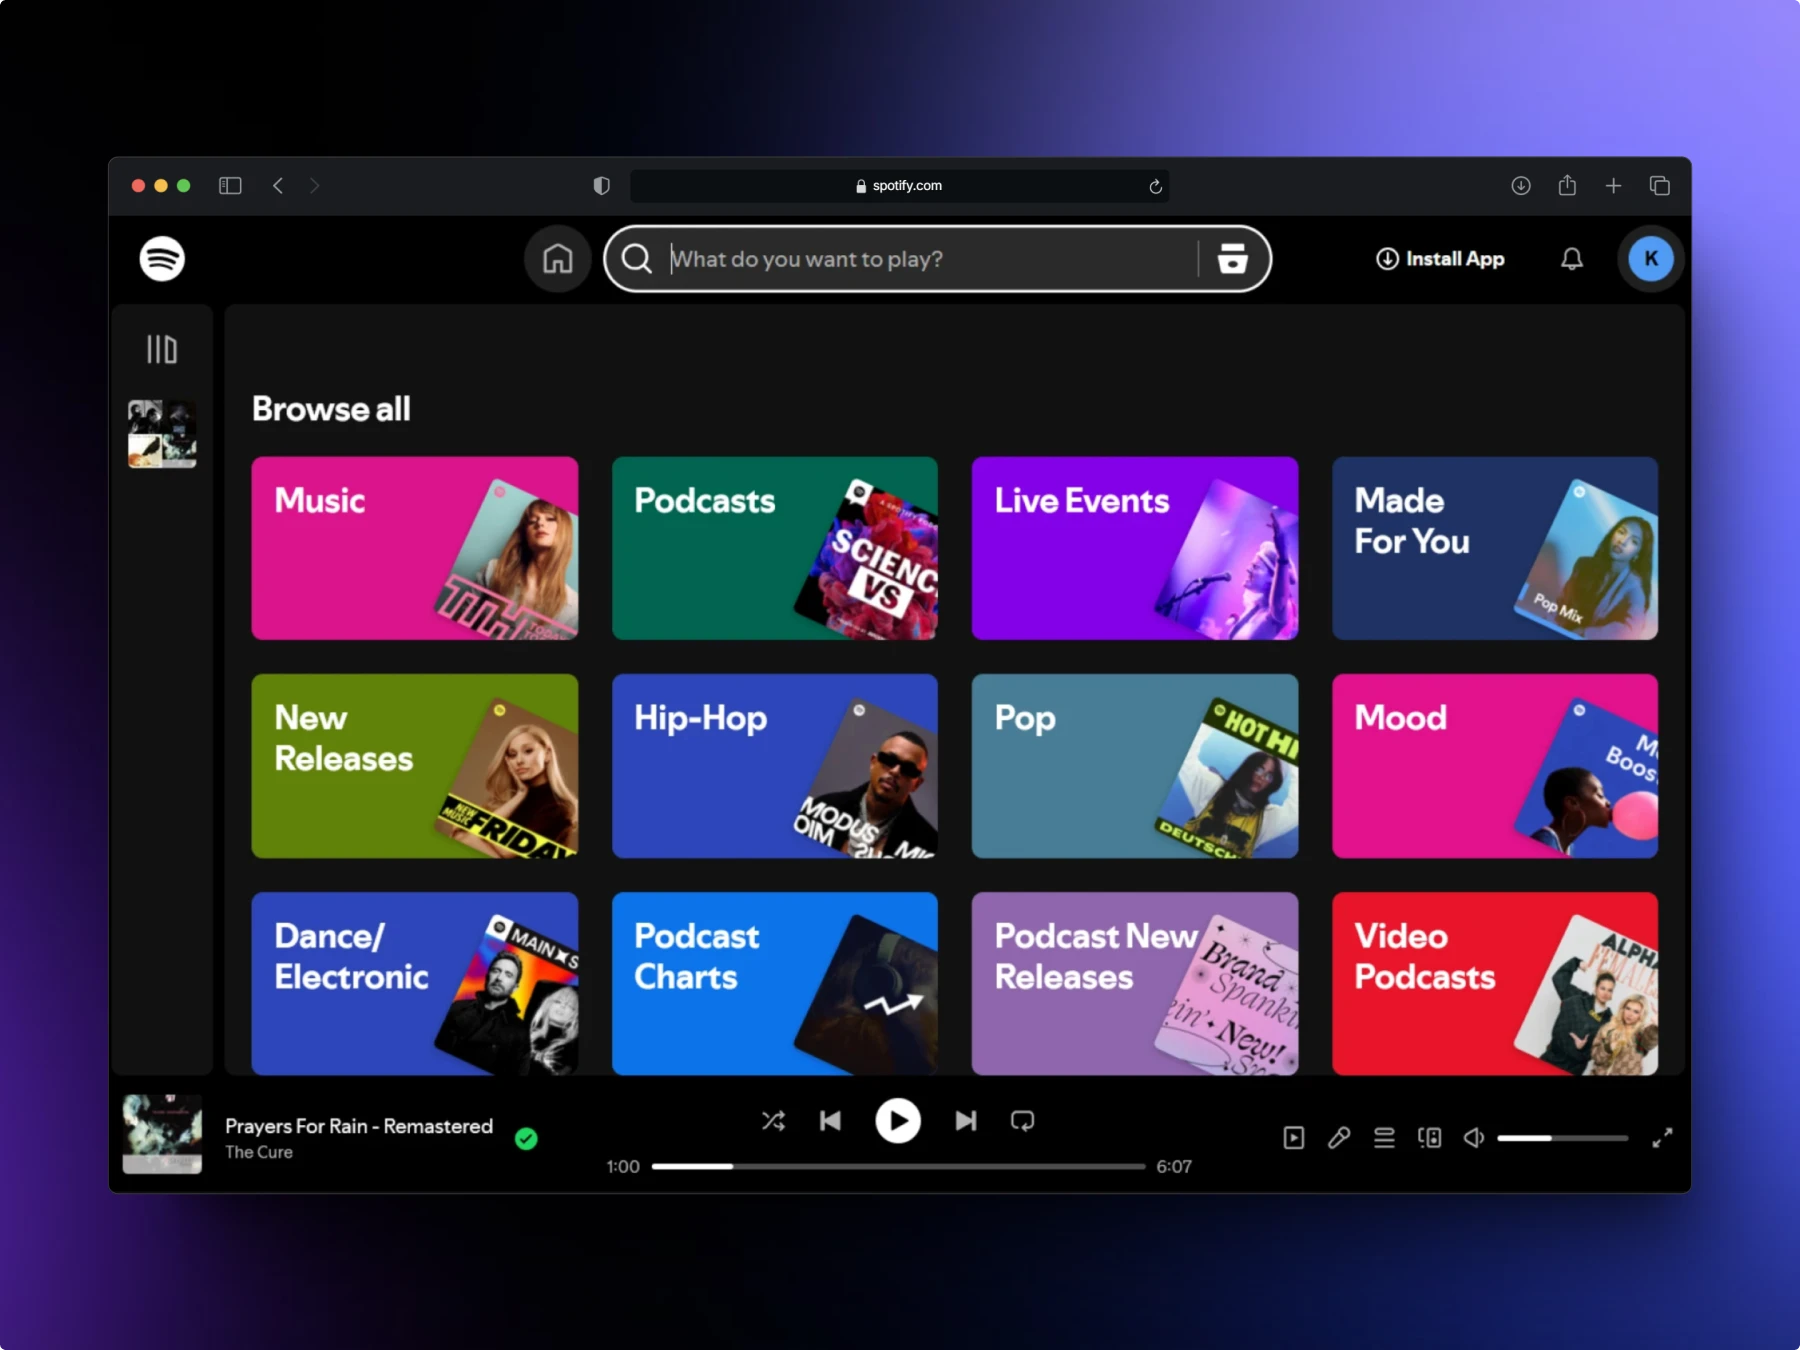Open the Pop category card
The width and height of the screenshot is (1800, 1350).
pyautogui.click(x=1135, y=766)
